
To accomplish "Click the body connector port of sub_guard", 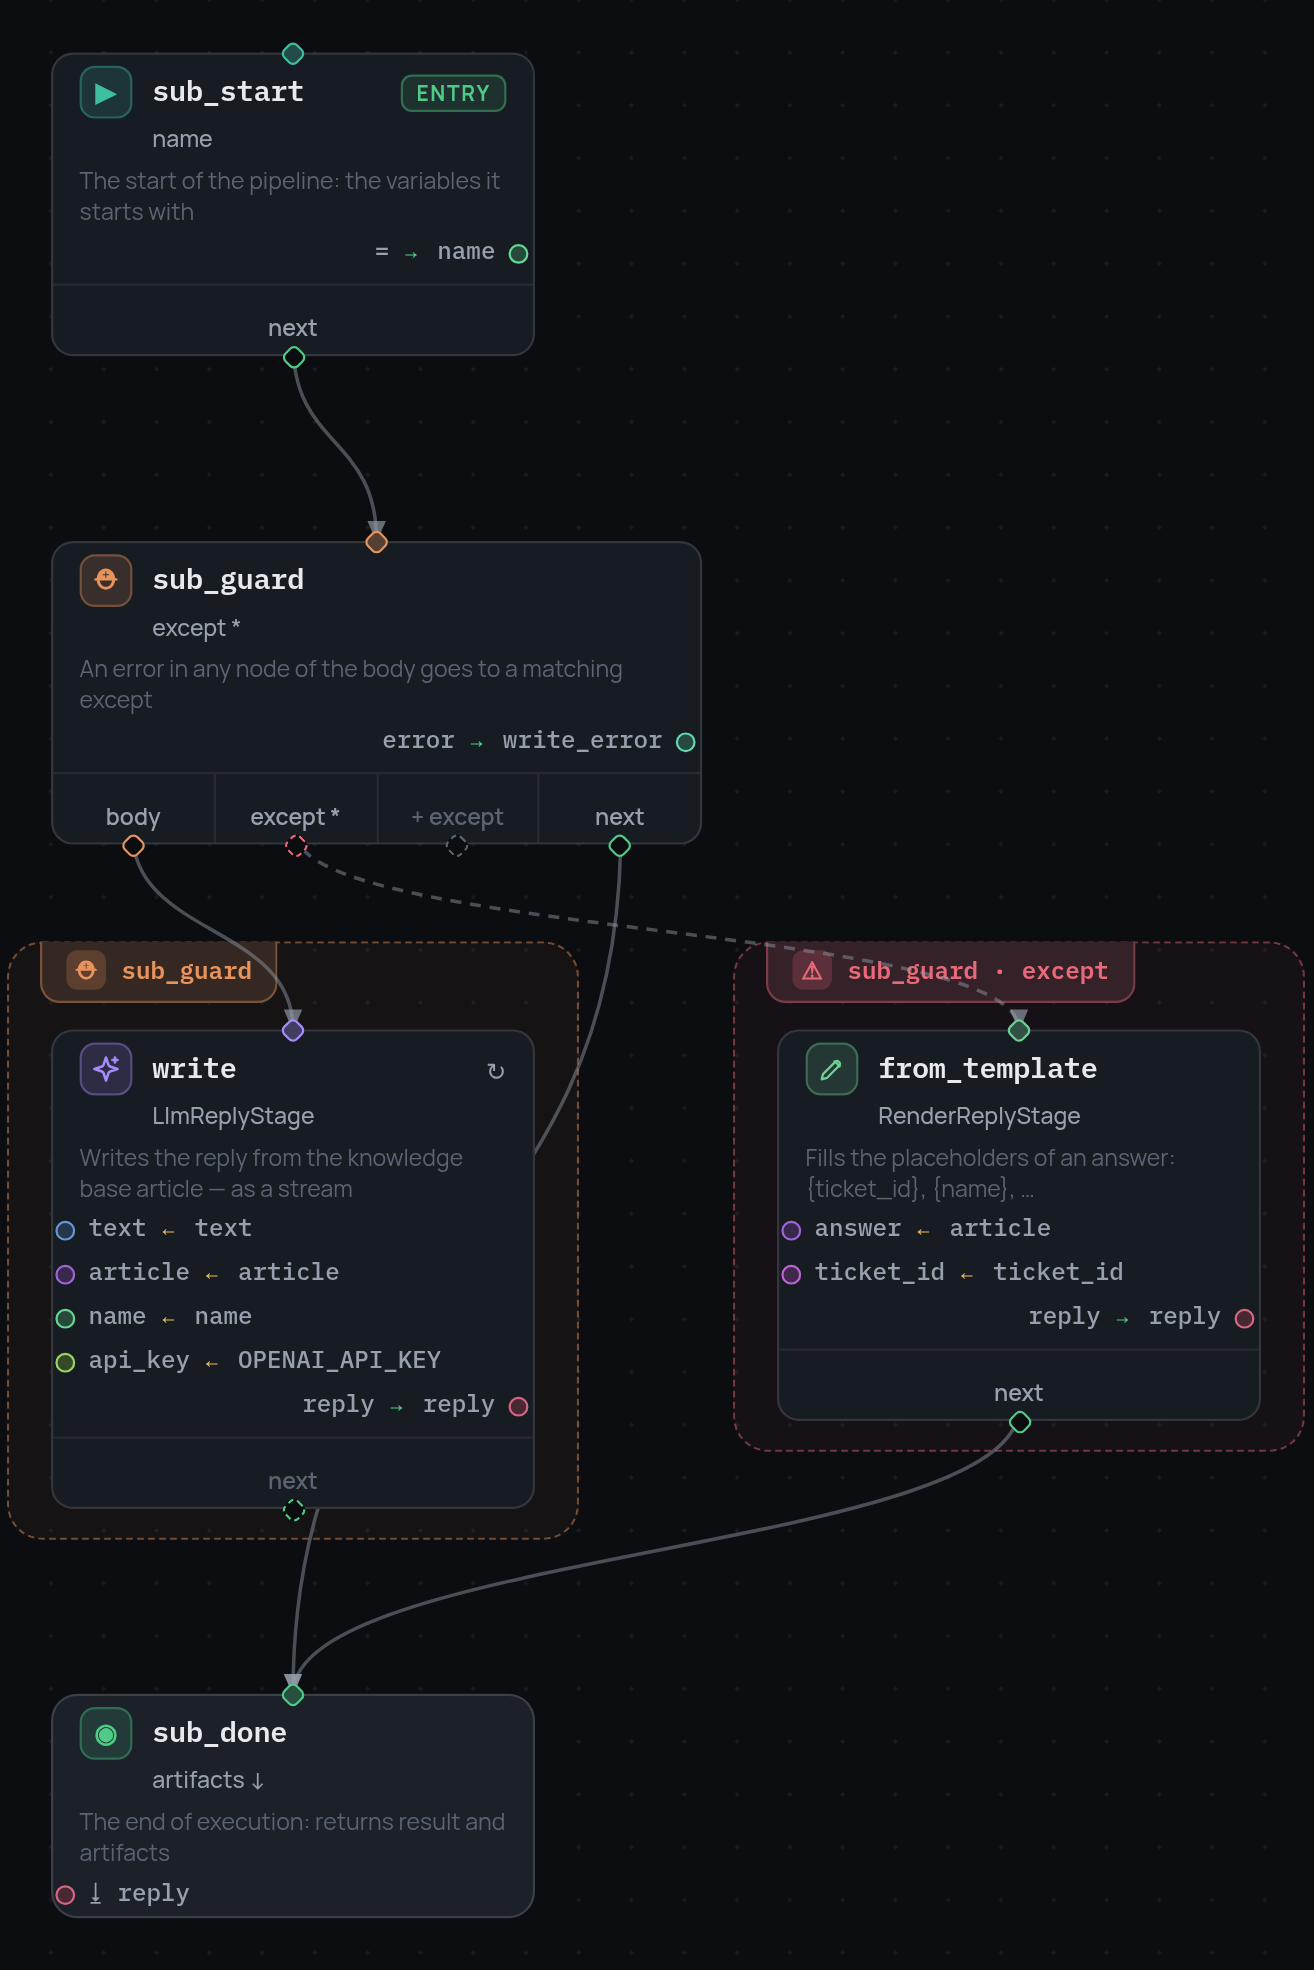I will pos(134,846).
